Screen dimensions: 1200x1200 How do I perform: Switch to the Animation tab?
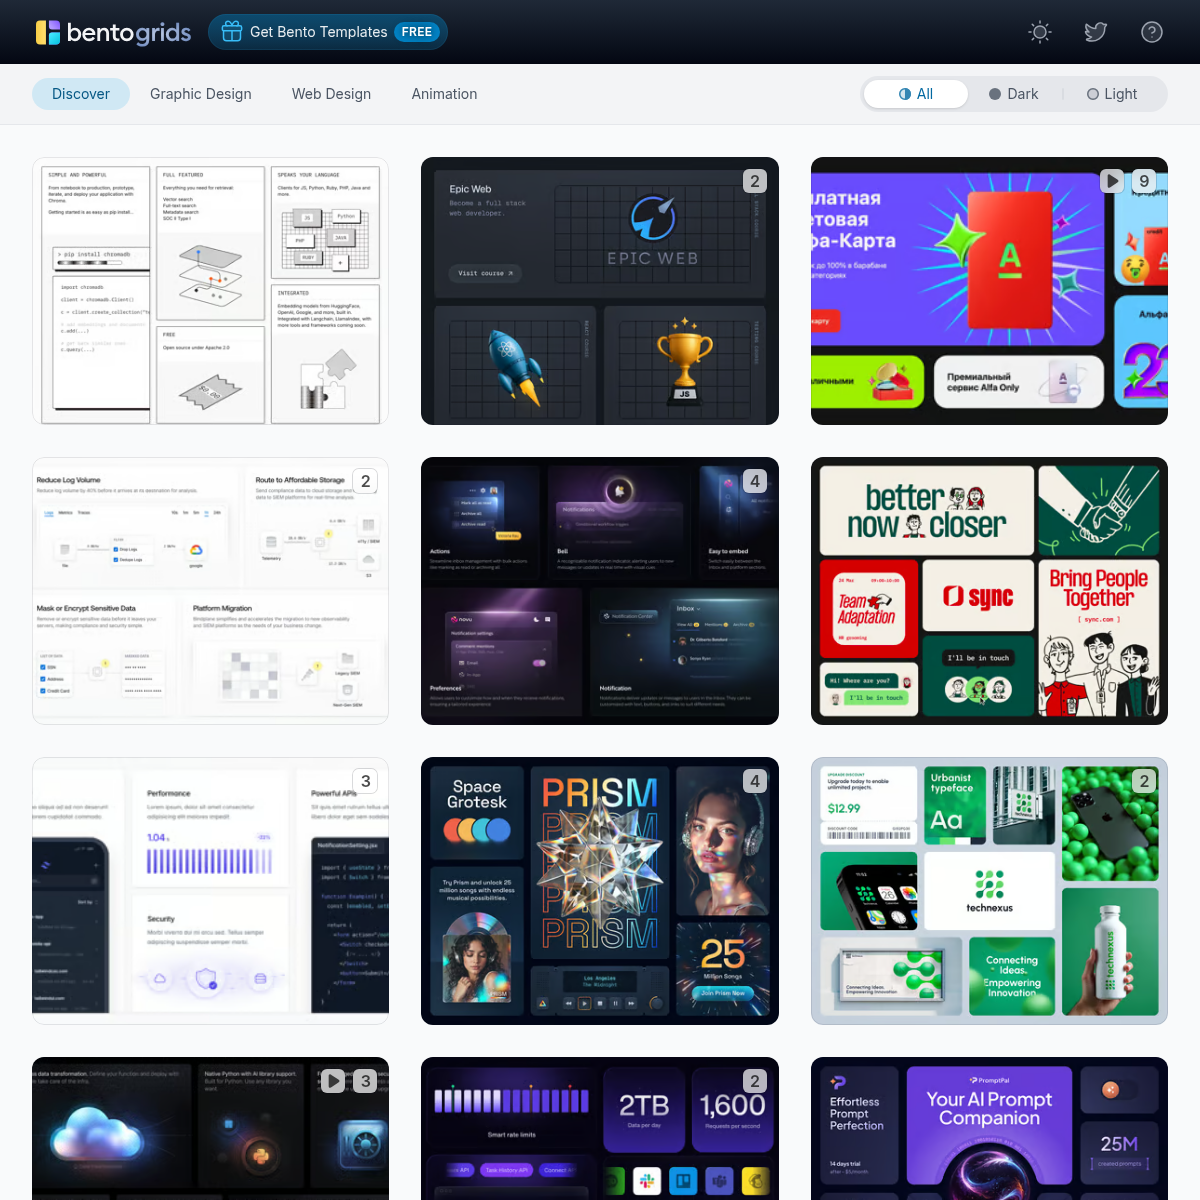(x=444, y=94)
